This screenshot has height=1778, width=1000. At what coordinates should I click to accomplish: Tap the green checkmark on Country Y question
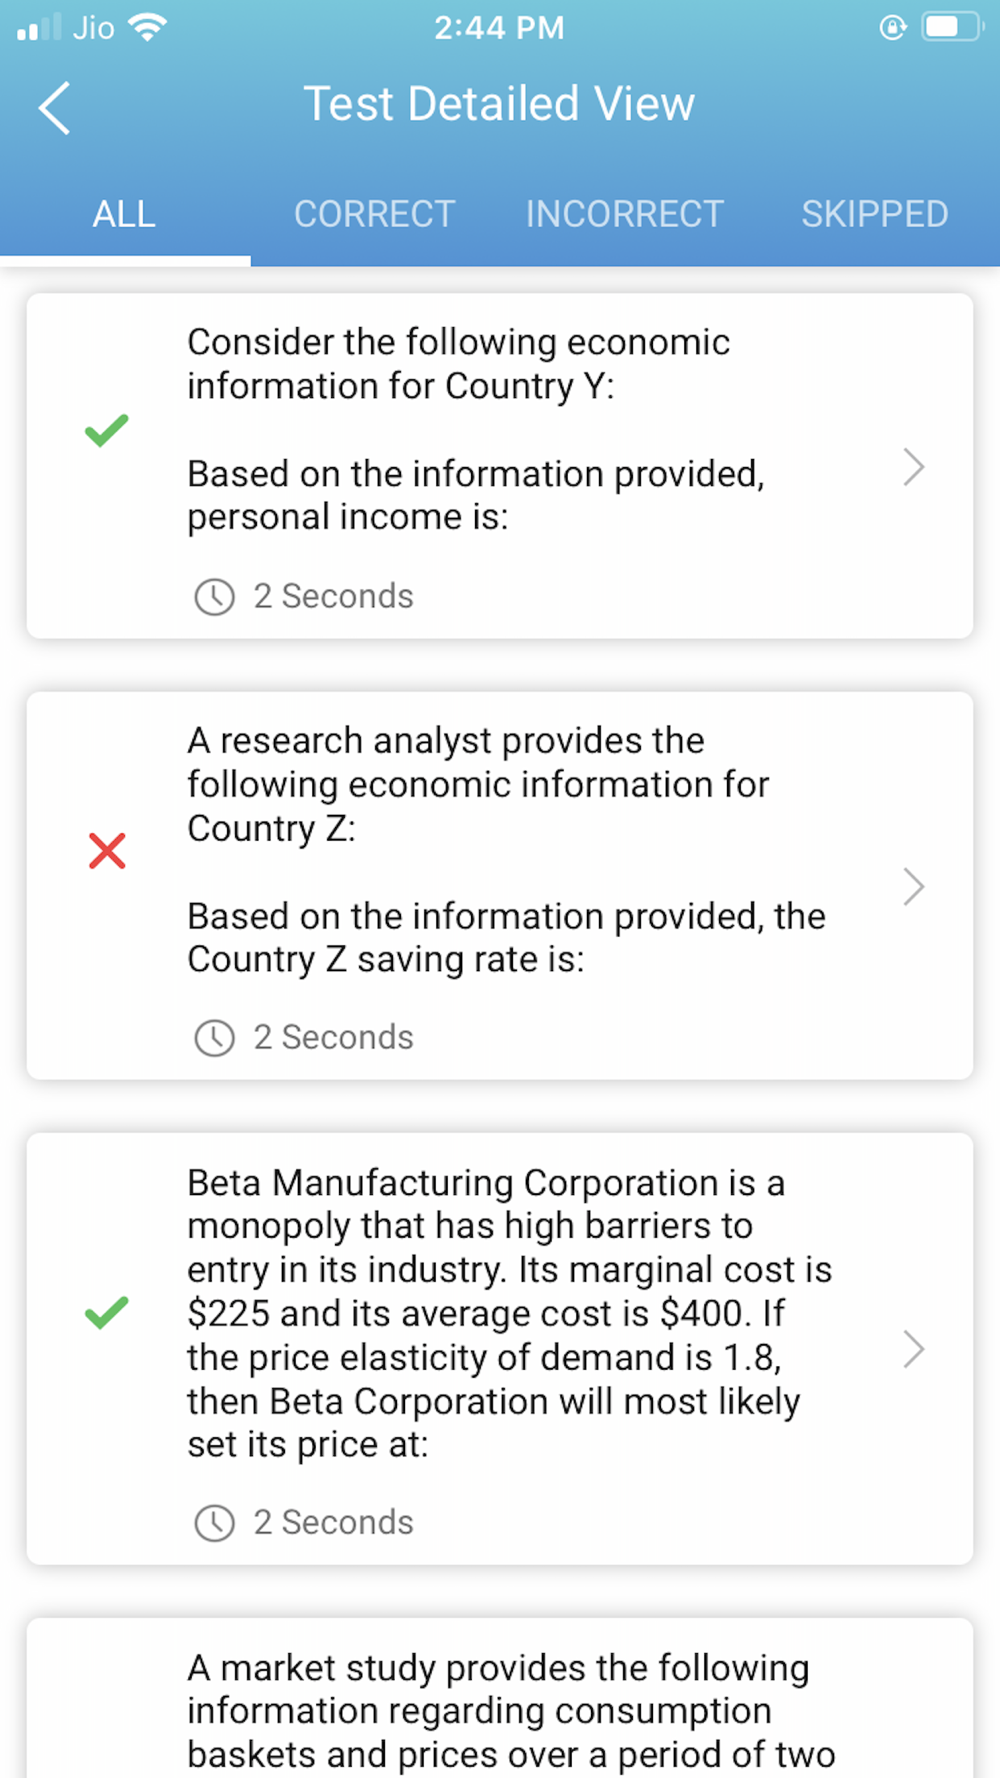[106, 430]
